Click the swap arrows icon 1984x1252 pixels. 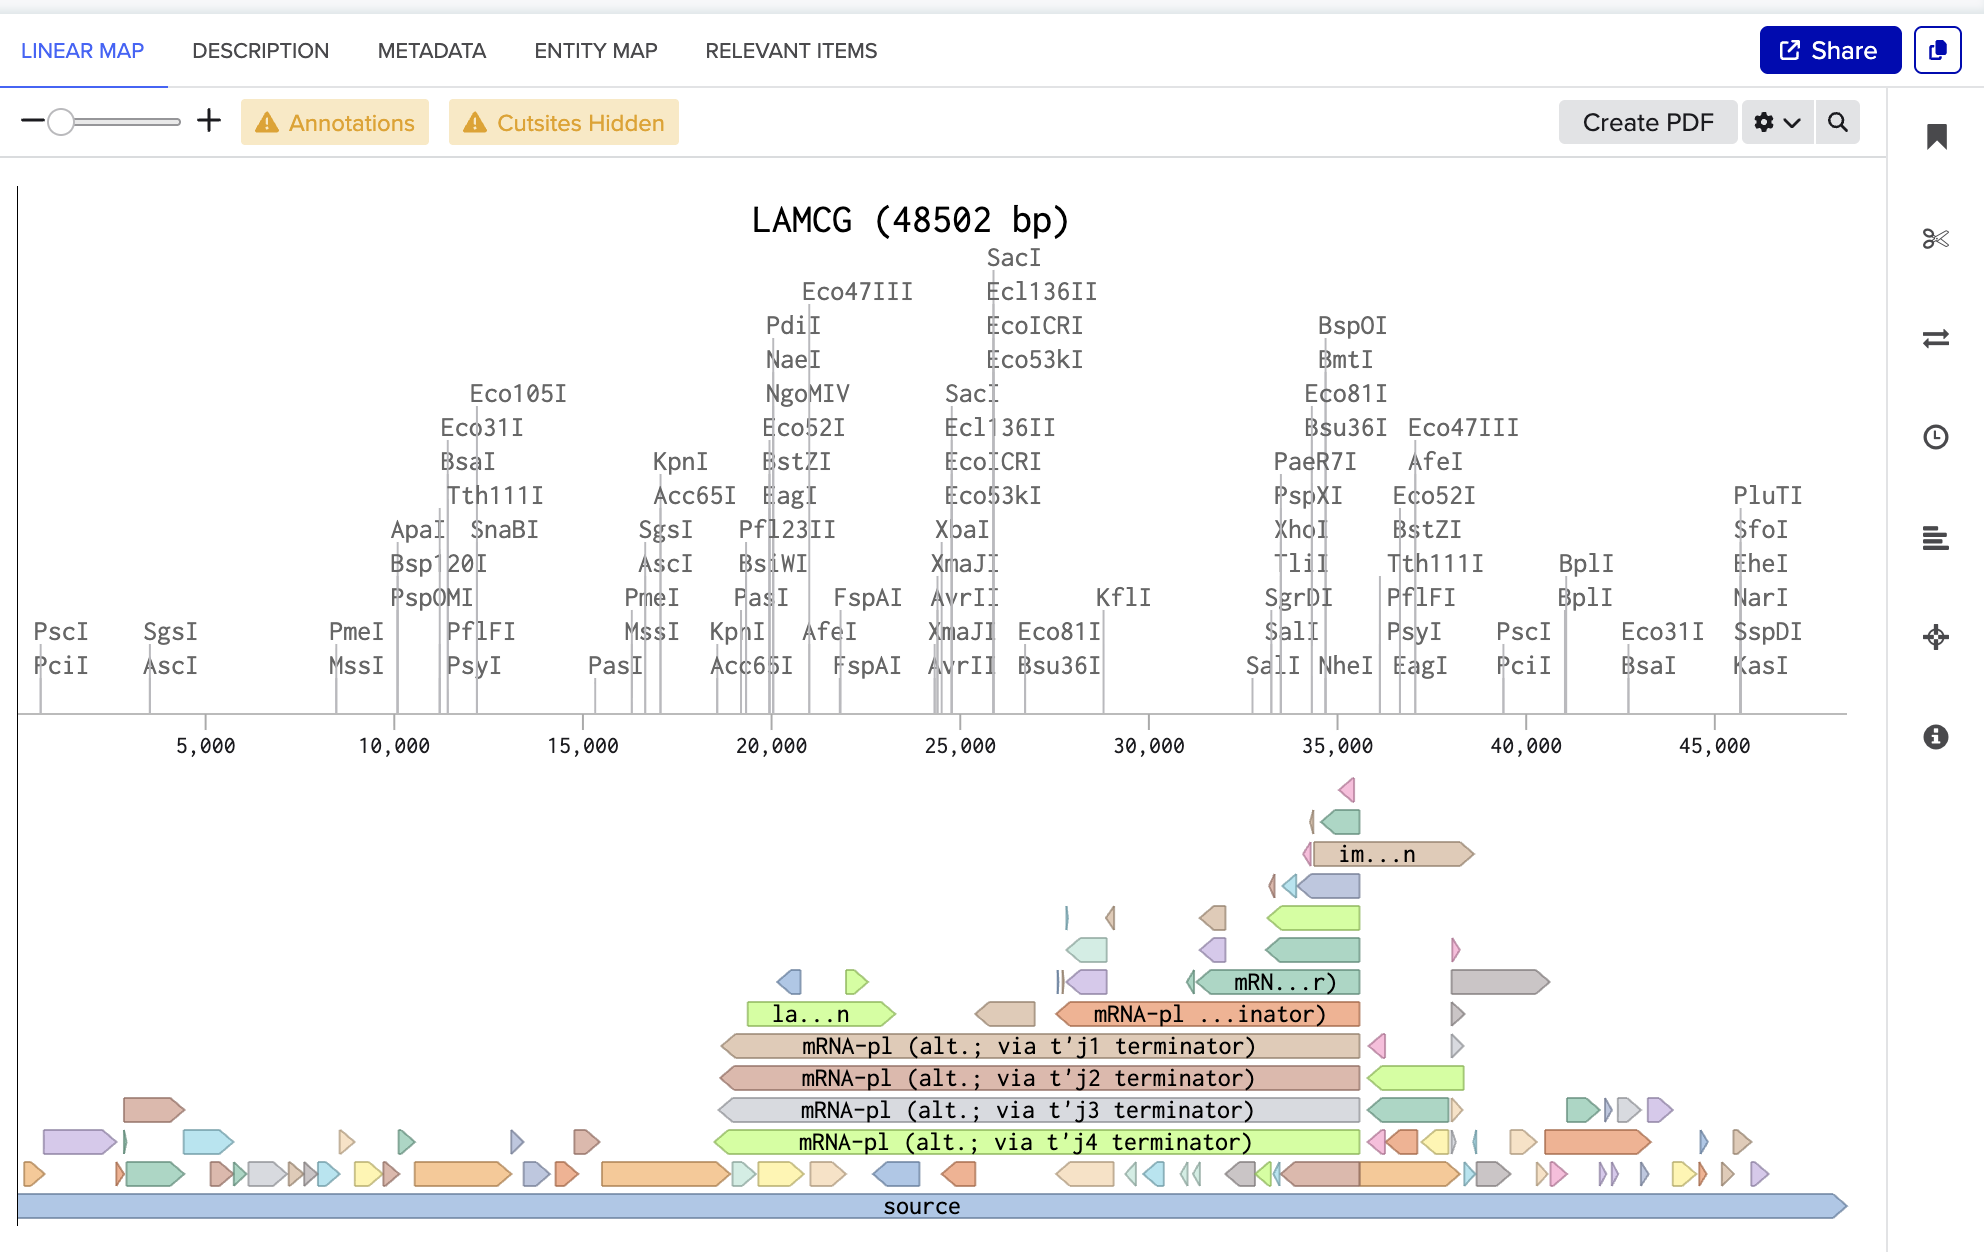click(1936, 338)
